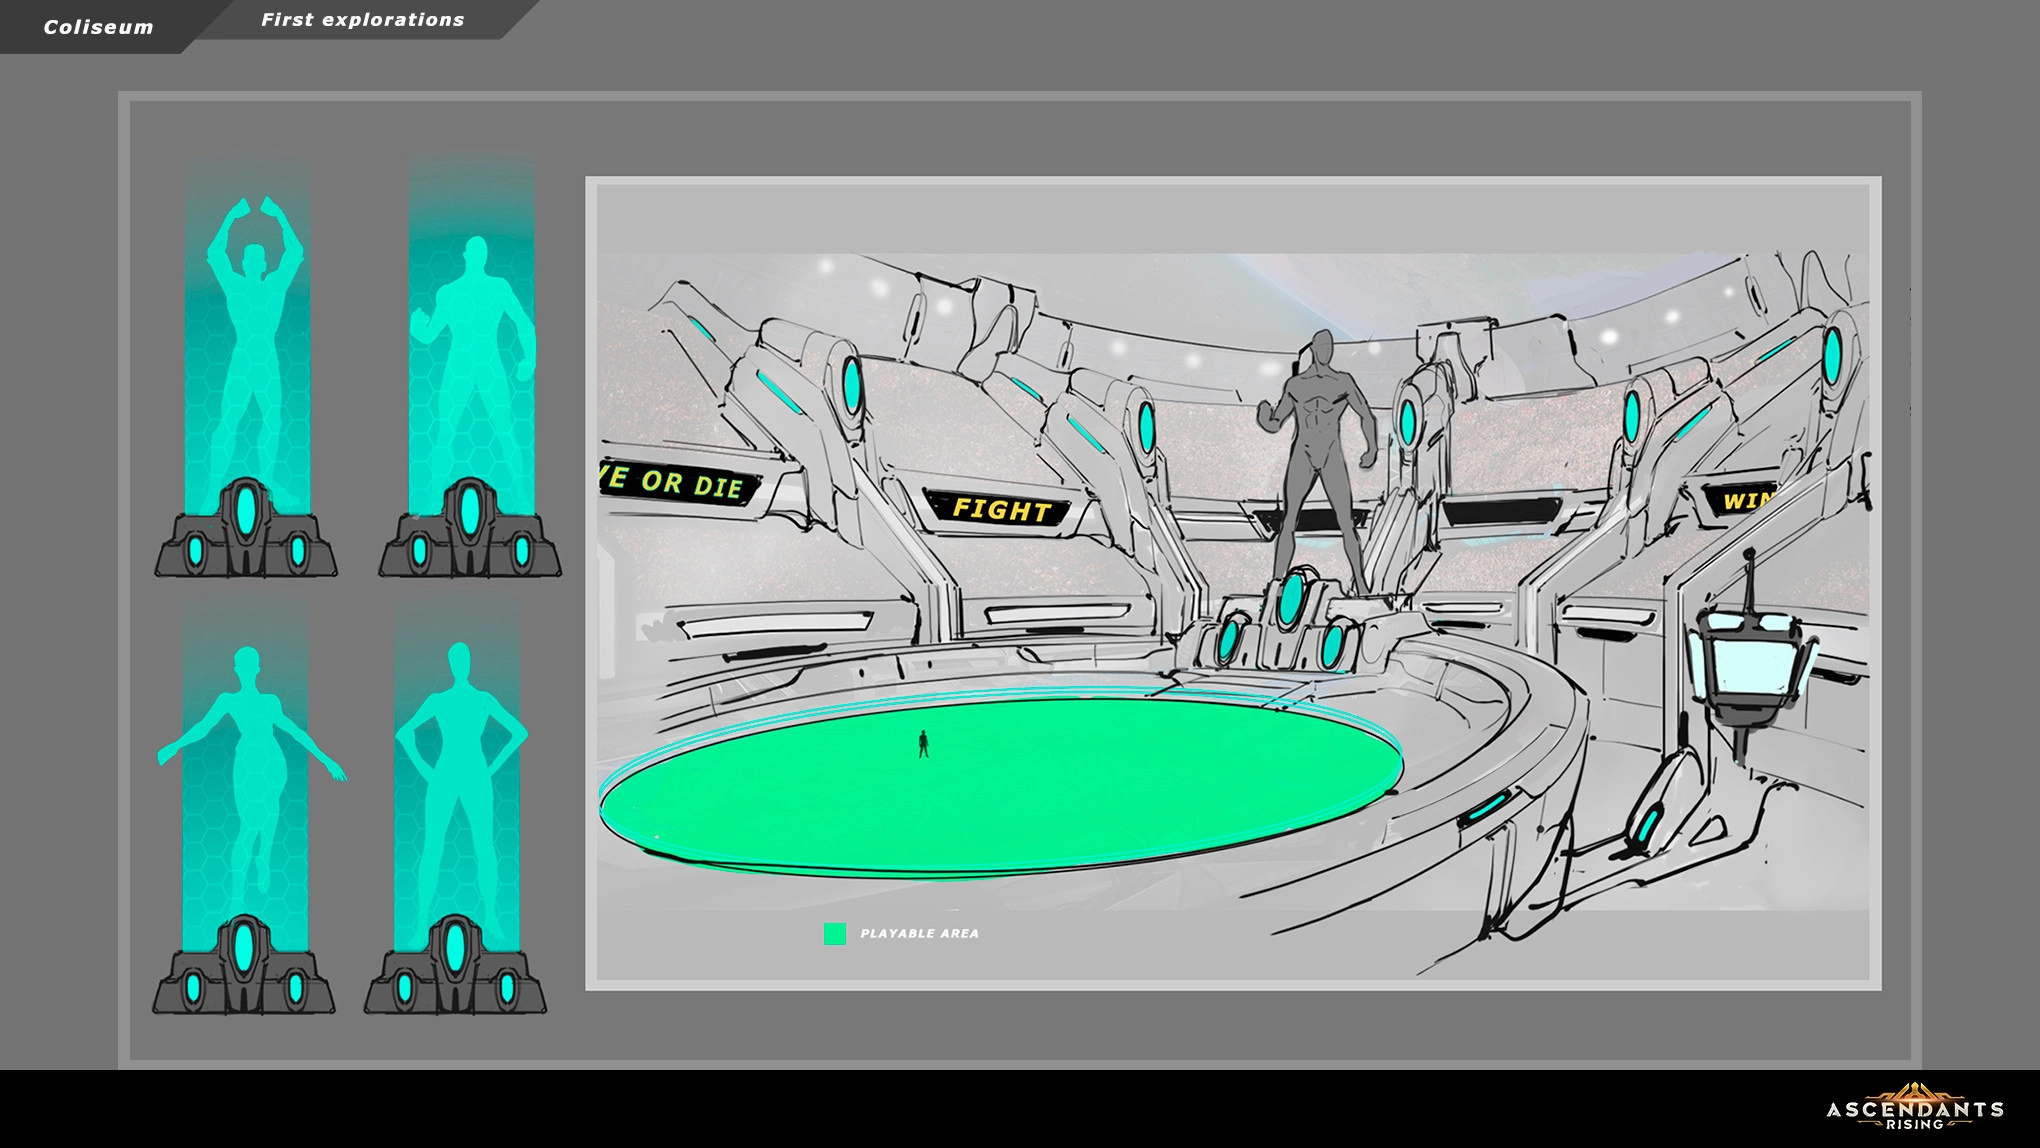Screen dimensions: 2040x1148
Task: Click the green circular playable arena floor
Action: coord(1000,800)
